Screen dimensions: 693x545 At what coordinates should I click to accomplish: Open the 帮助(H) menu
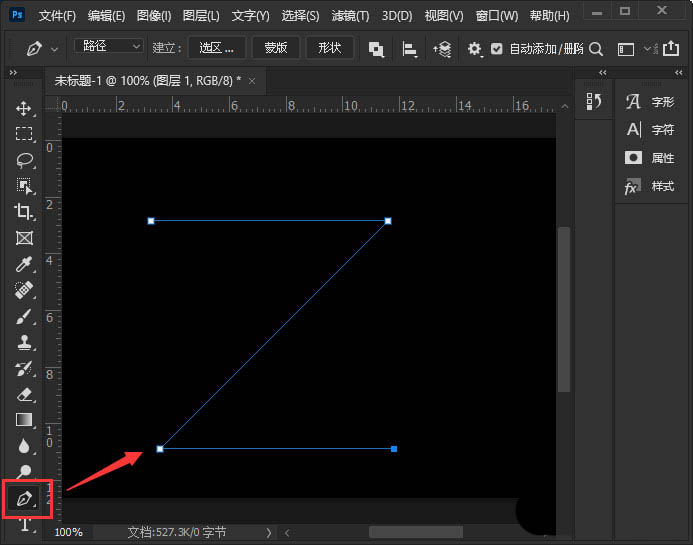549,16
